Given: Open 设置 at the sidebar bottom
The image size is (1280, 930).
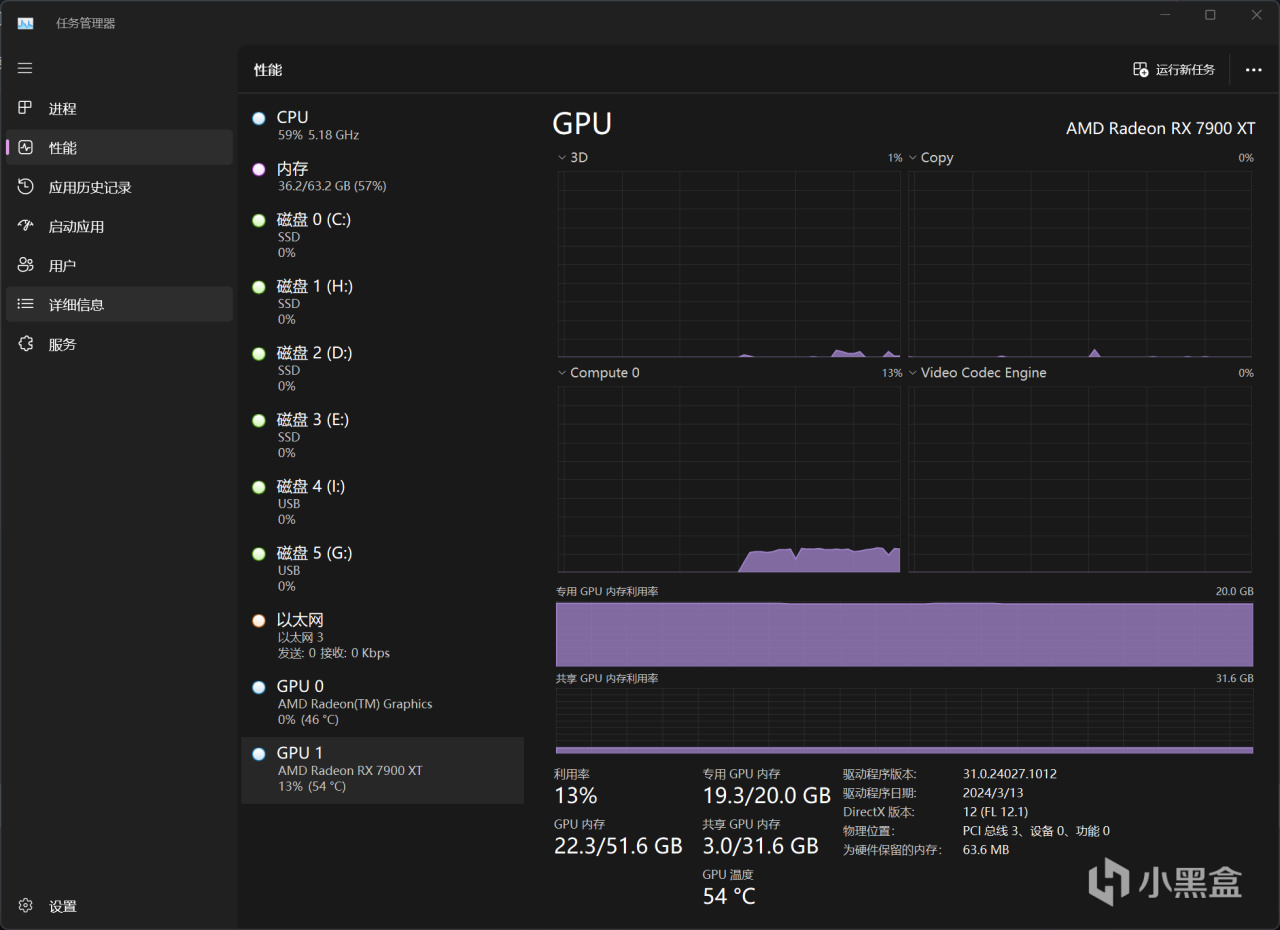Looking at the screenshot, I should click(x=119, y=906).
